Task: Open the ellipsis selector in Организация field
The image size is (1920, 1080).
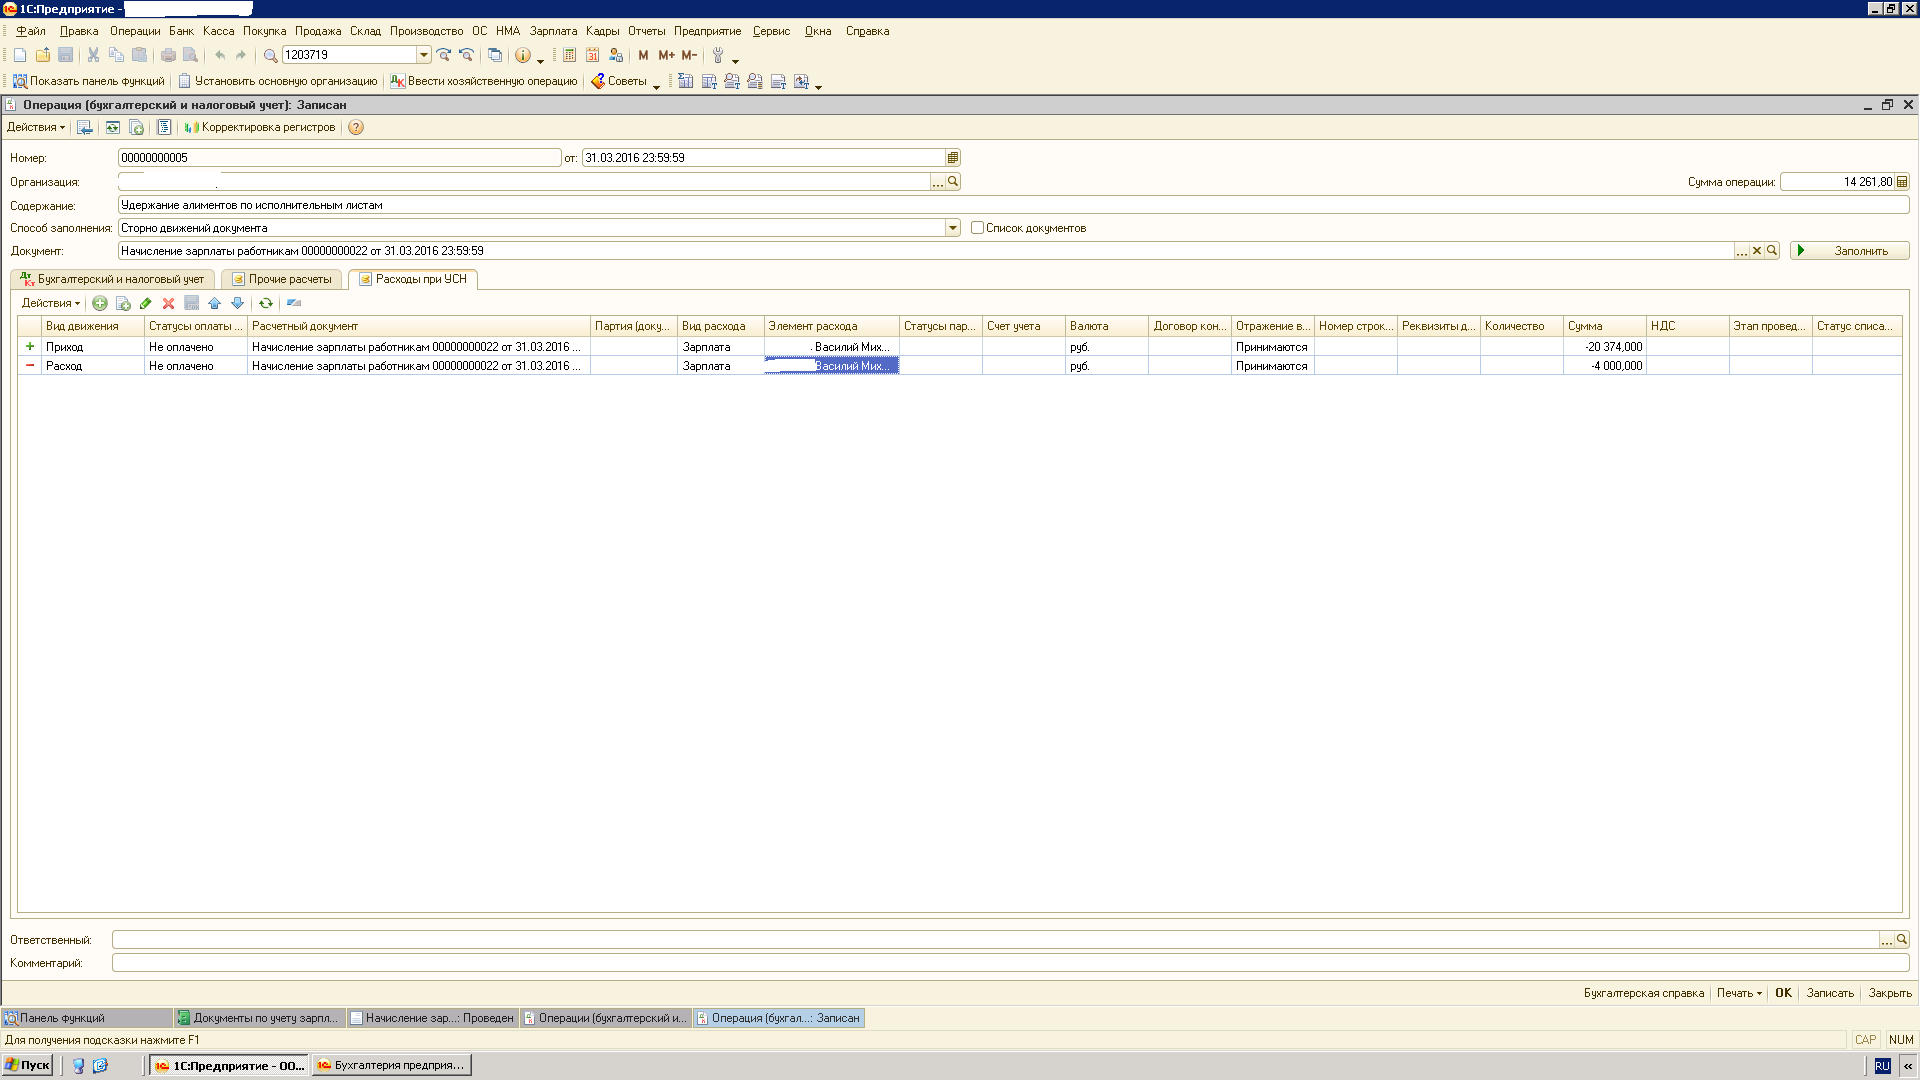Action: [x=938, y=182]
